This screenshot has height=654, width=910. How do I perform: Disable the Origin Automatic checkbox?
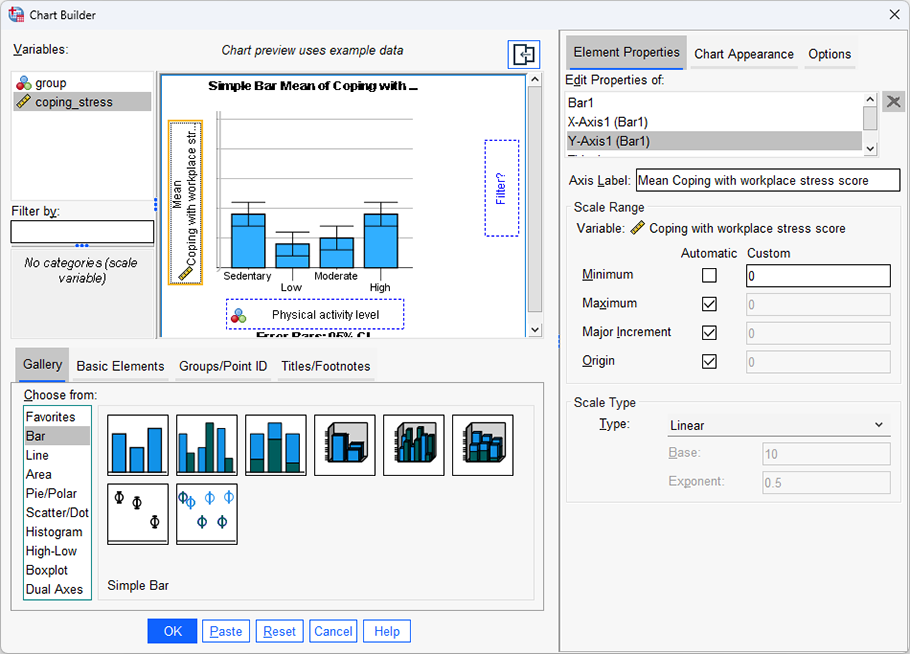click(x=709, y=362)
